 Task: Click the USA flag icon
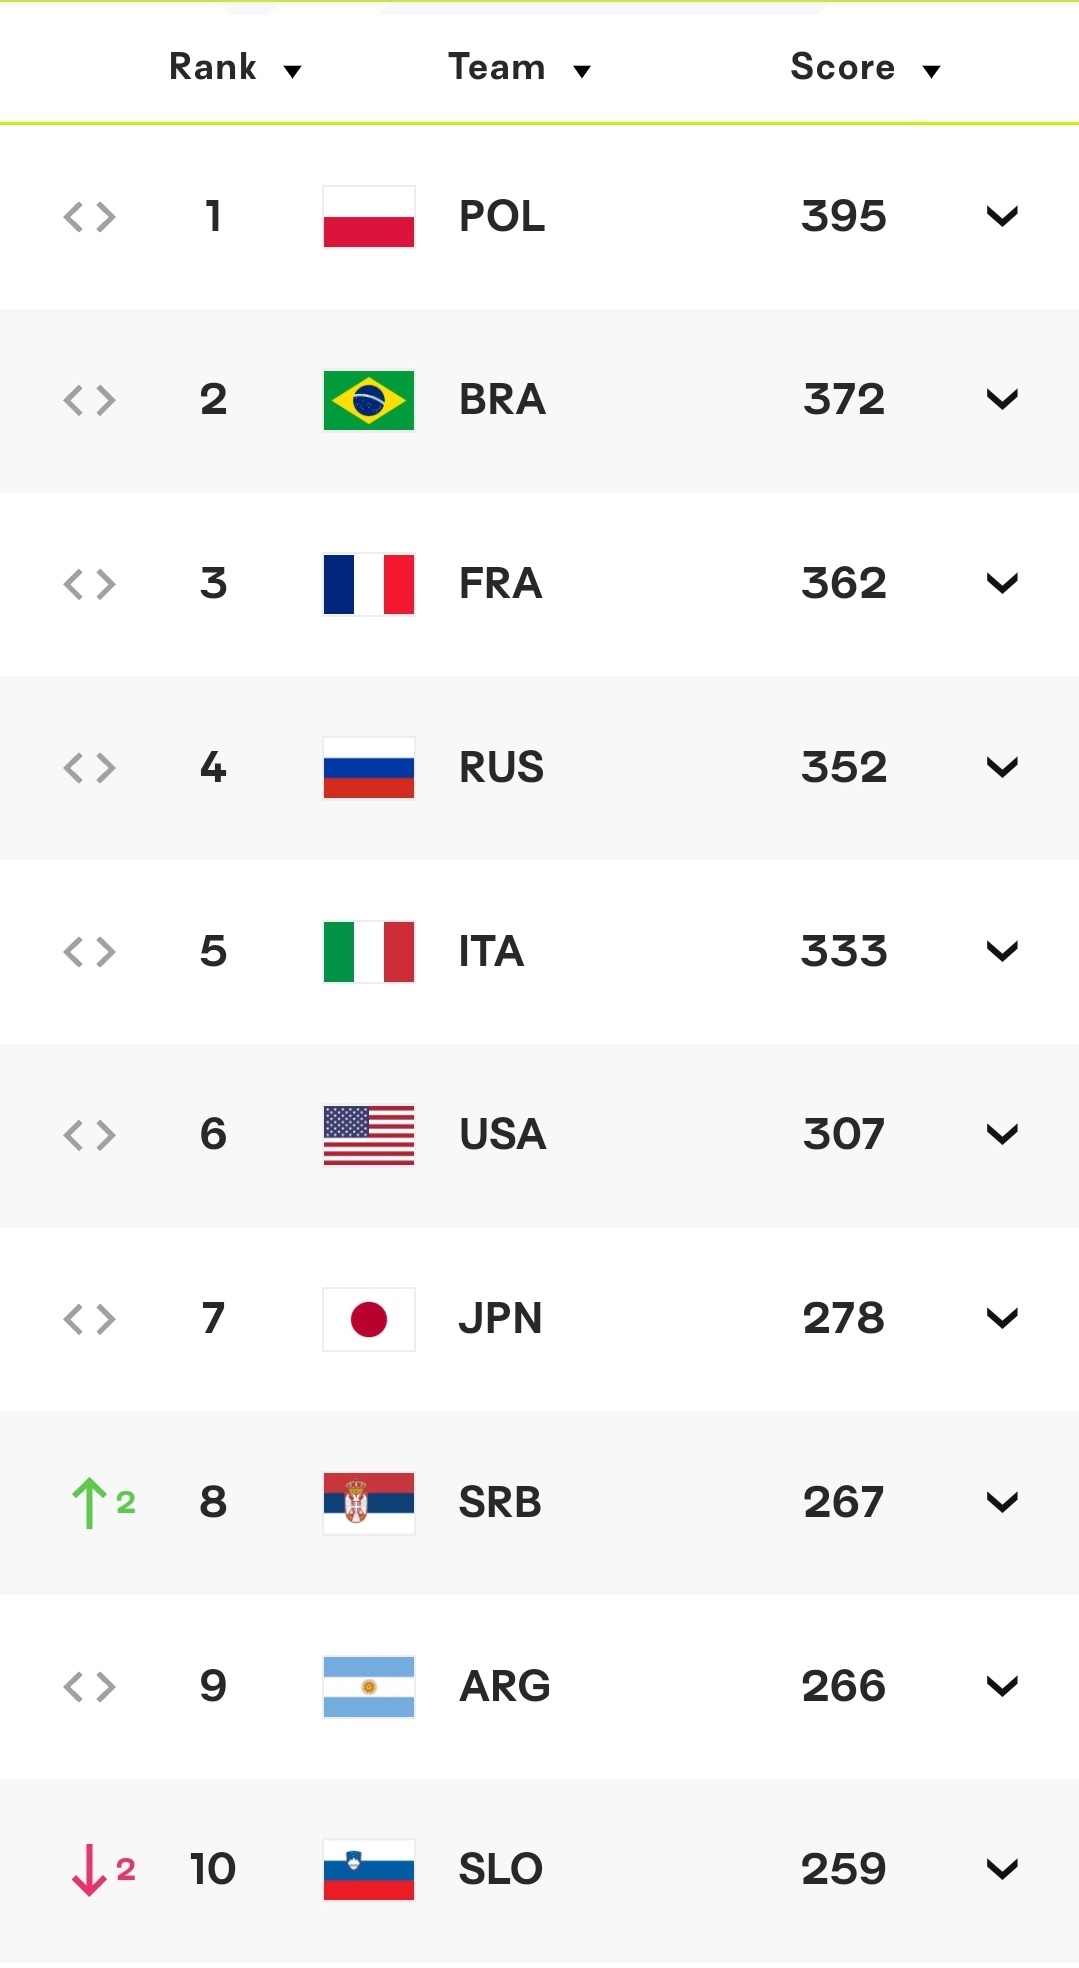(x=369, y=1135)
